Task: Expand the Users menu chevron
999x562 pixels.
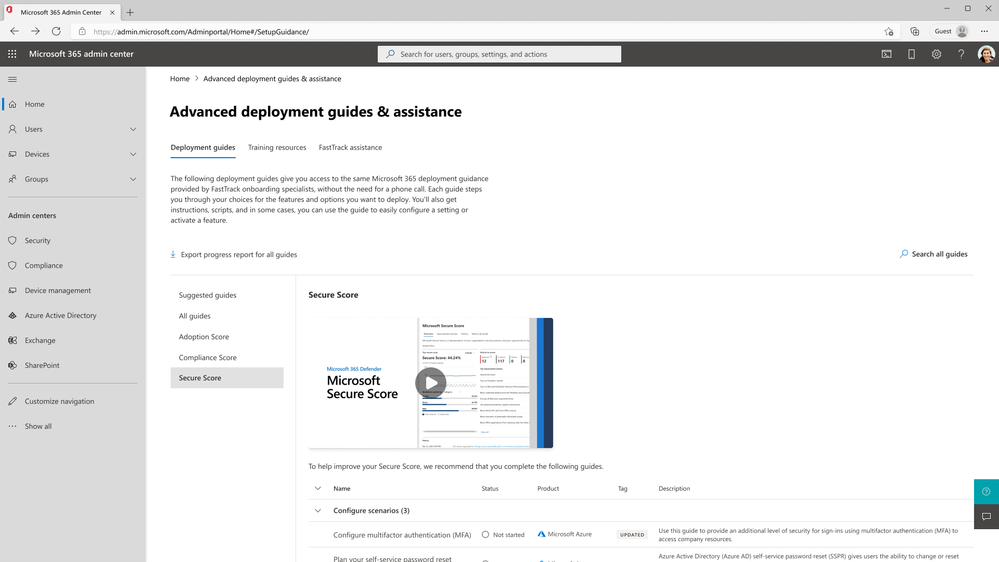Action: pos(133,129)
